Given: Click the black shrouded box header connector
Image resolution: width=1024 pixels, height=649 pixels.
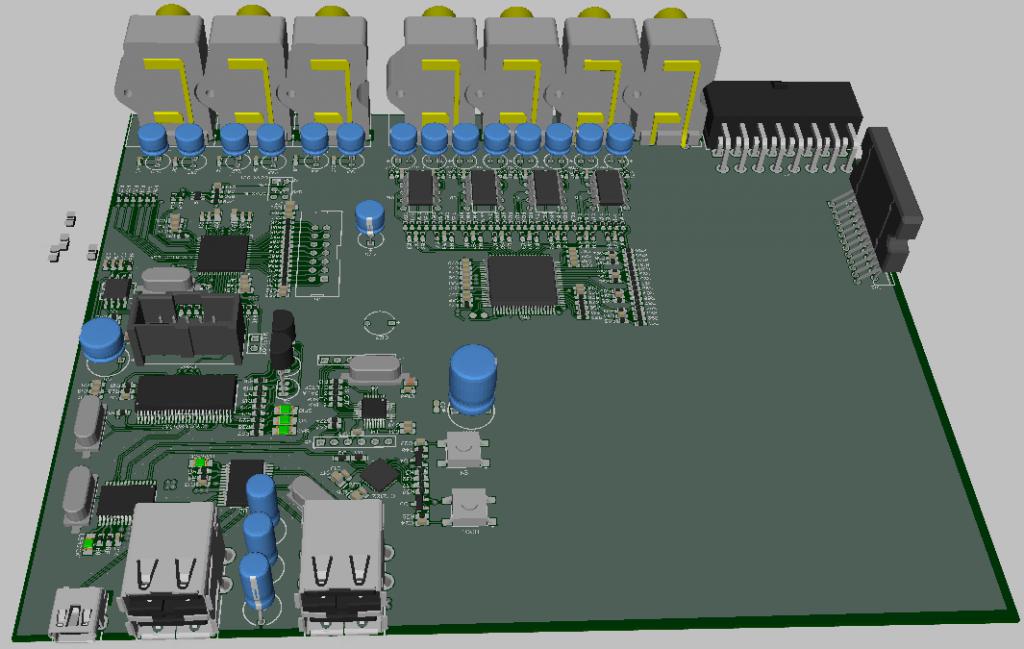Looking at the screenshot, I should tap(186, 327).
